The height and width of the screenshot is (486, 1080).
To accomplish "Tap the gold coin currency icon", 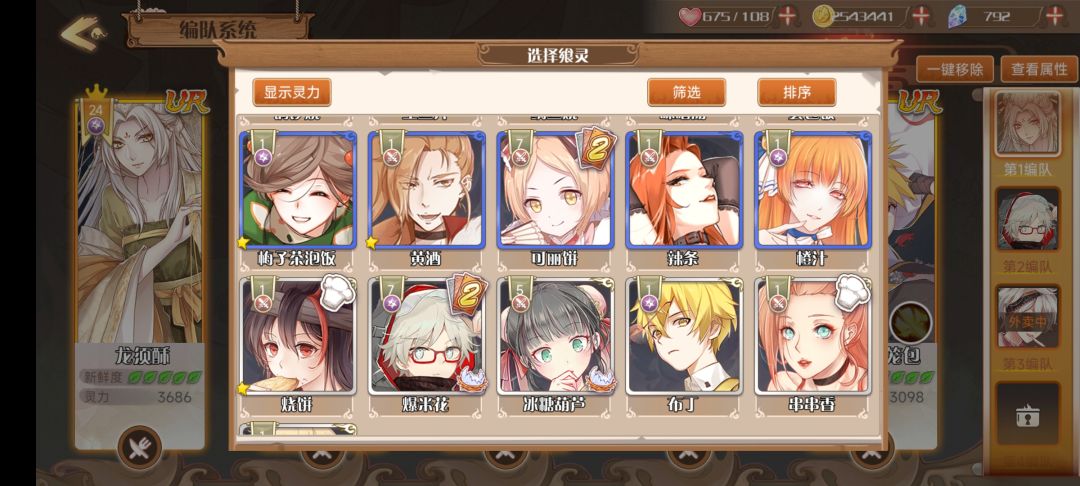I will pos(822,17).
